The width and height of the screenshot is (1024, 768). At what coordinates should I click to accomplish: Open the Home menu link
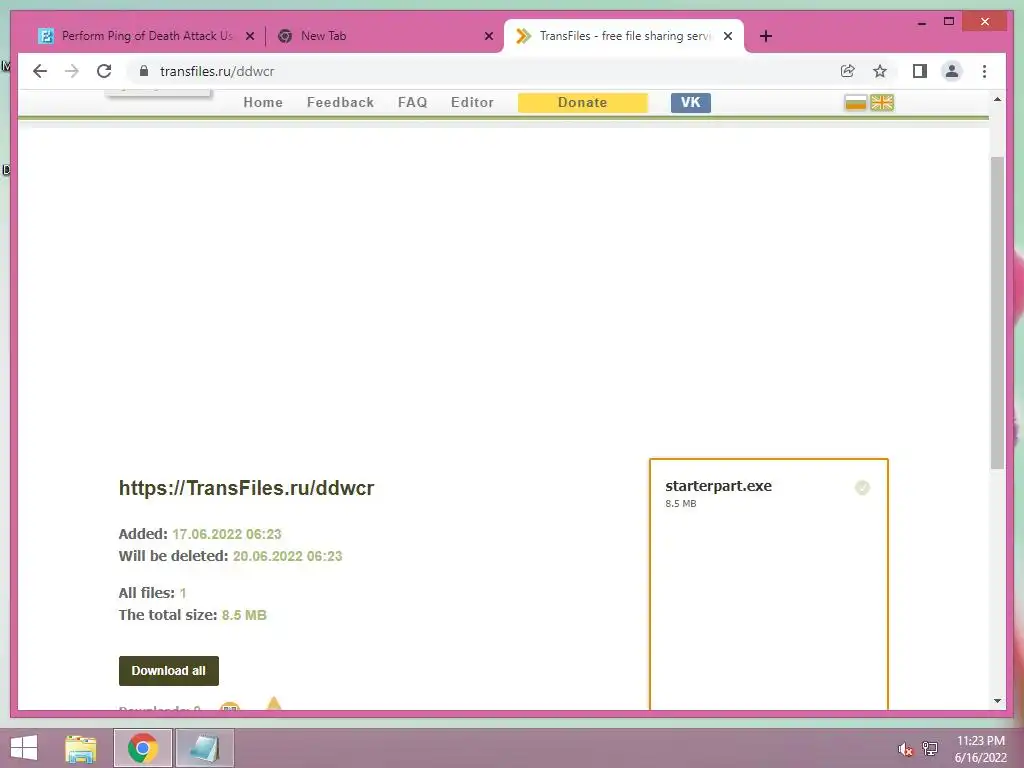pos(263,103)
